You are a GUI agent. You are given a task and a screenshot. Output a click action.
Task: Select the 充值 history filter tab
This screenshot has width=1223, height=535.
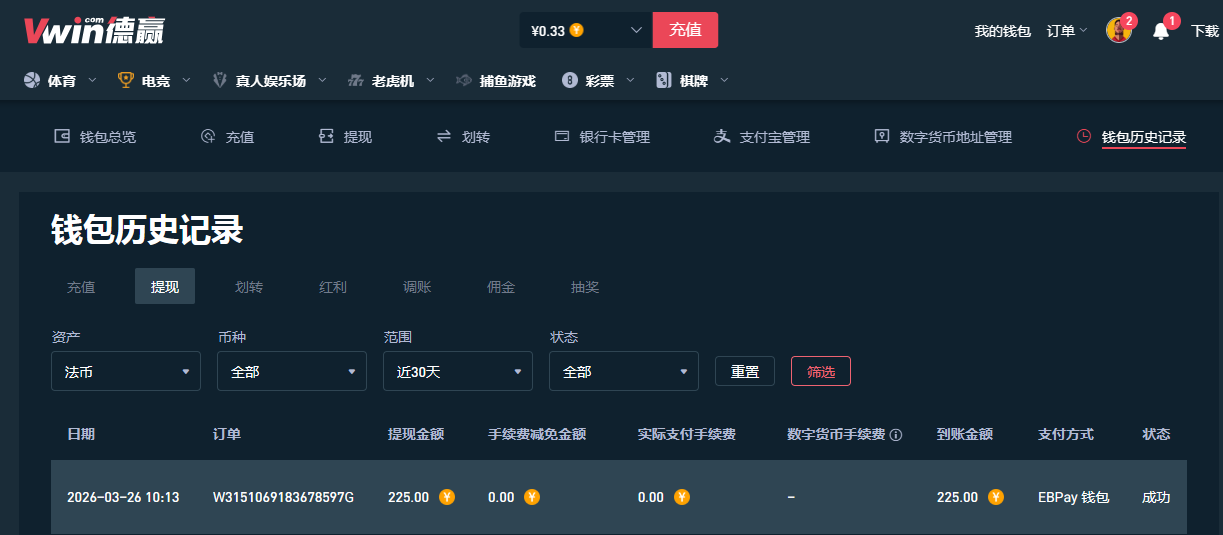(x=81, y=287)
